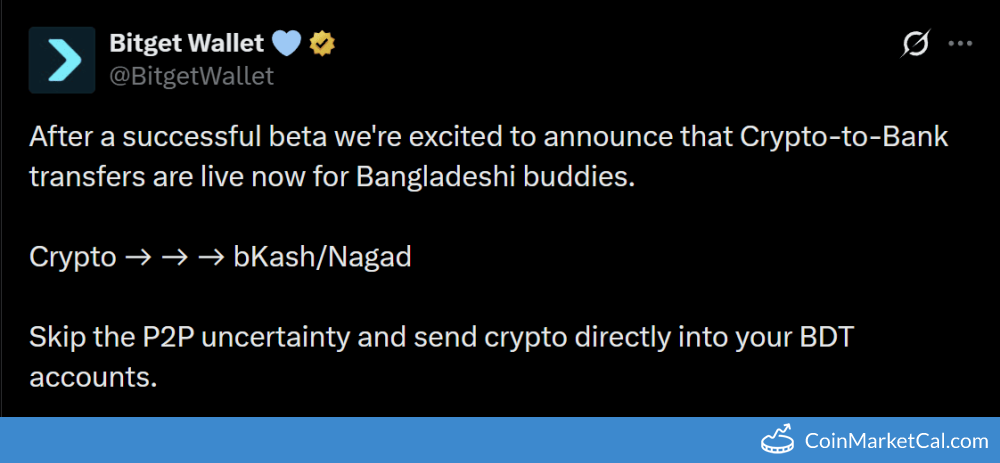Click the word "Crypto-to-Bank" in the post

point(844,138)
